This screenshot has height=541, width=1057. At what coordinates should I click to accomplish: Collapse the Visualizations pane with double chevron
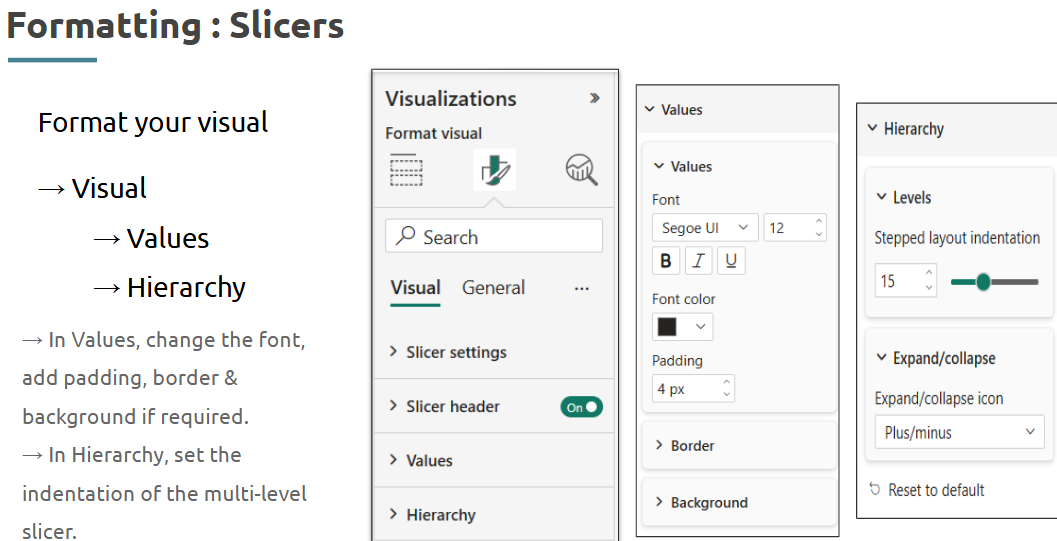tap(595, 98)
